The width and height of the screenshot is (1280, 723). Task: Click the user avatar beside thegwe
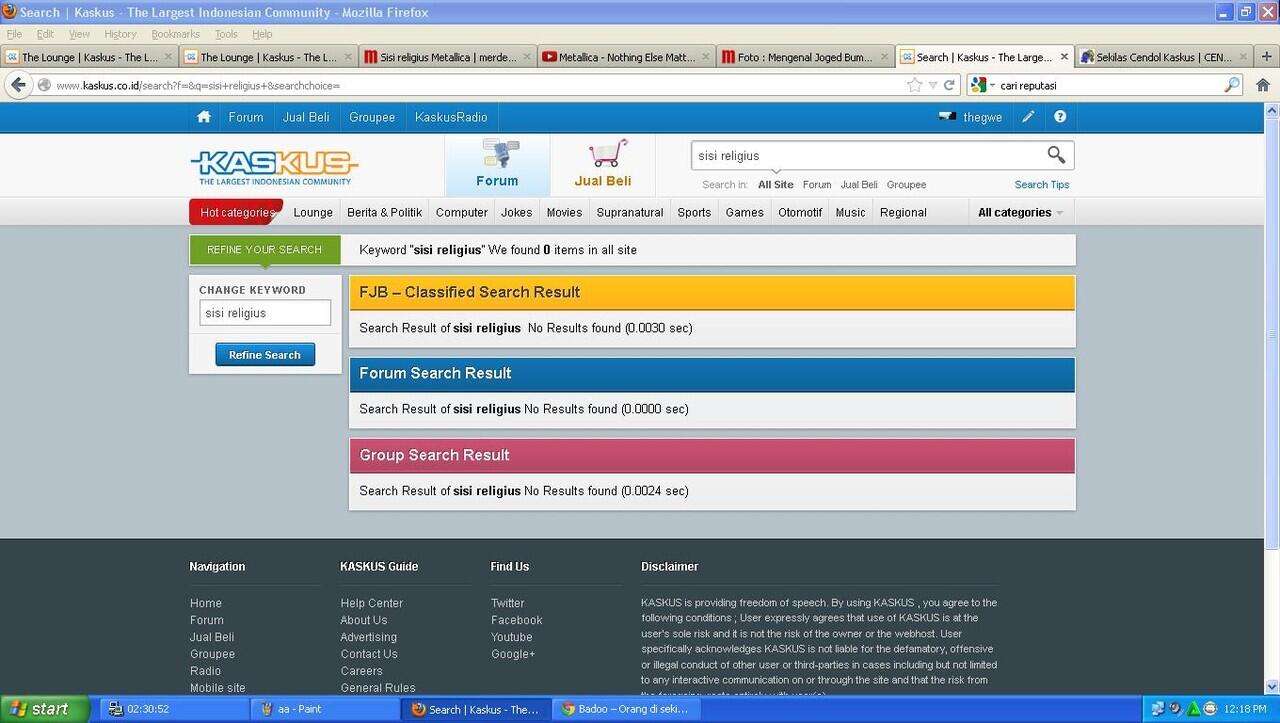(x=947, y=117)
